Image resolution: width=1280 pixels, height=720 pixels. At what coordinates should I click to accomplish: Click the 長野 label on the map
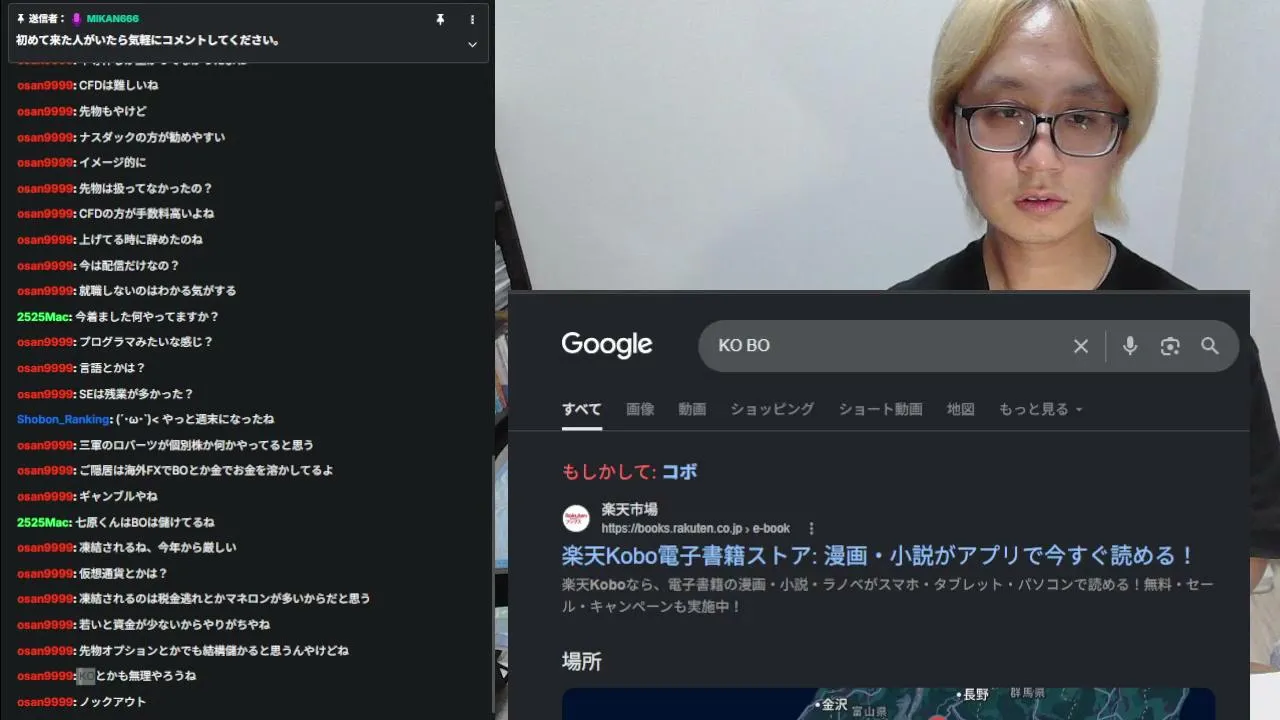tap(975, 694)
